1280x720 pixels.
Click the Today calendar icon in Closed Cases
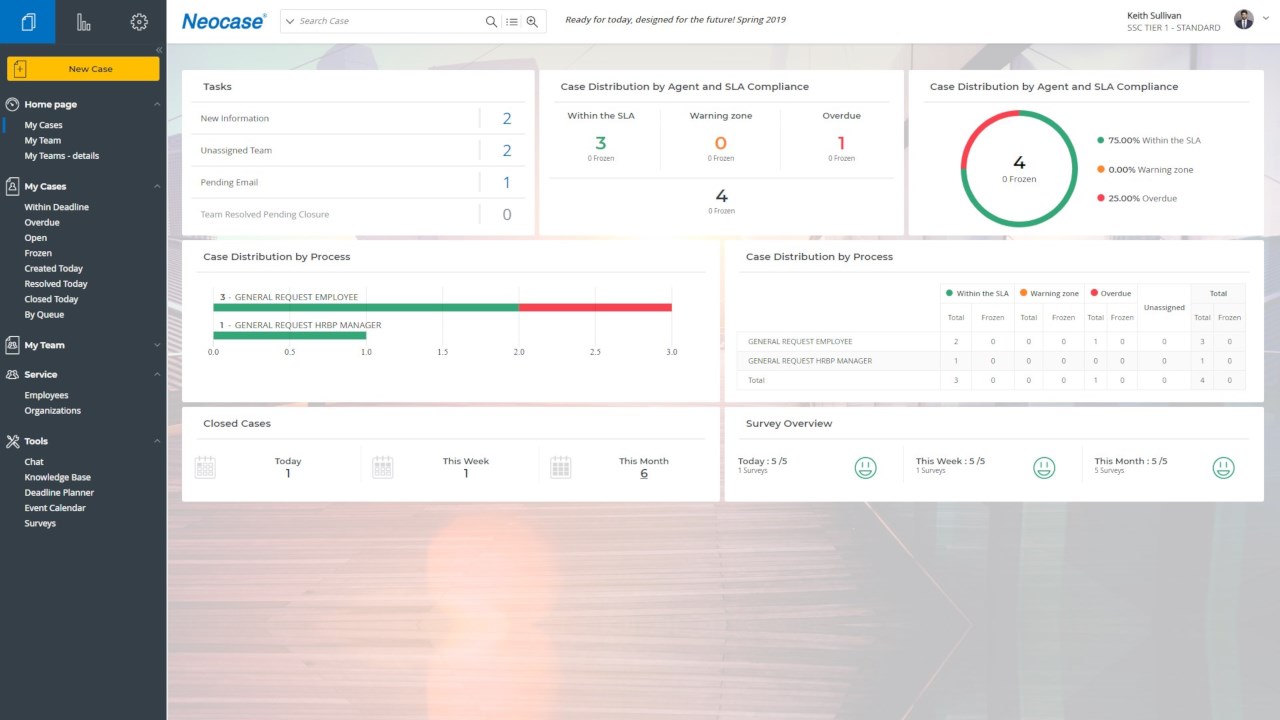205,467
